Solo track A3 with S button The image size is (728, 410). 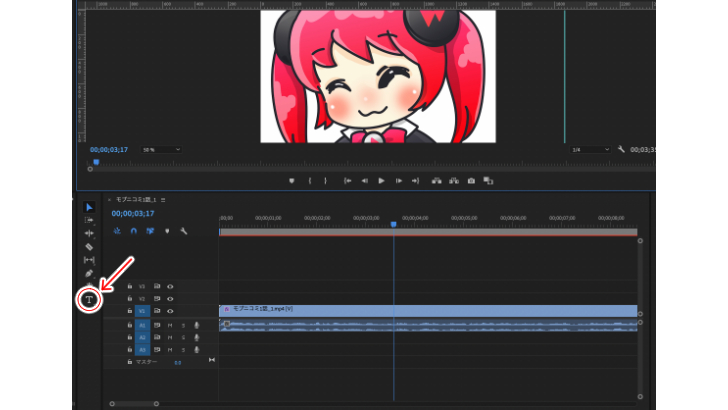coord(183,349)
